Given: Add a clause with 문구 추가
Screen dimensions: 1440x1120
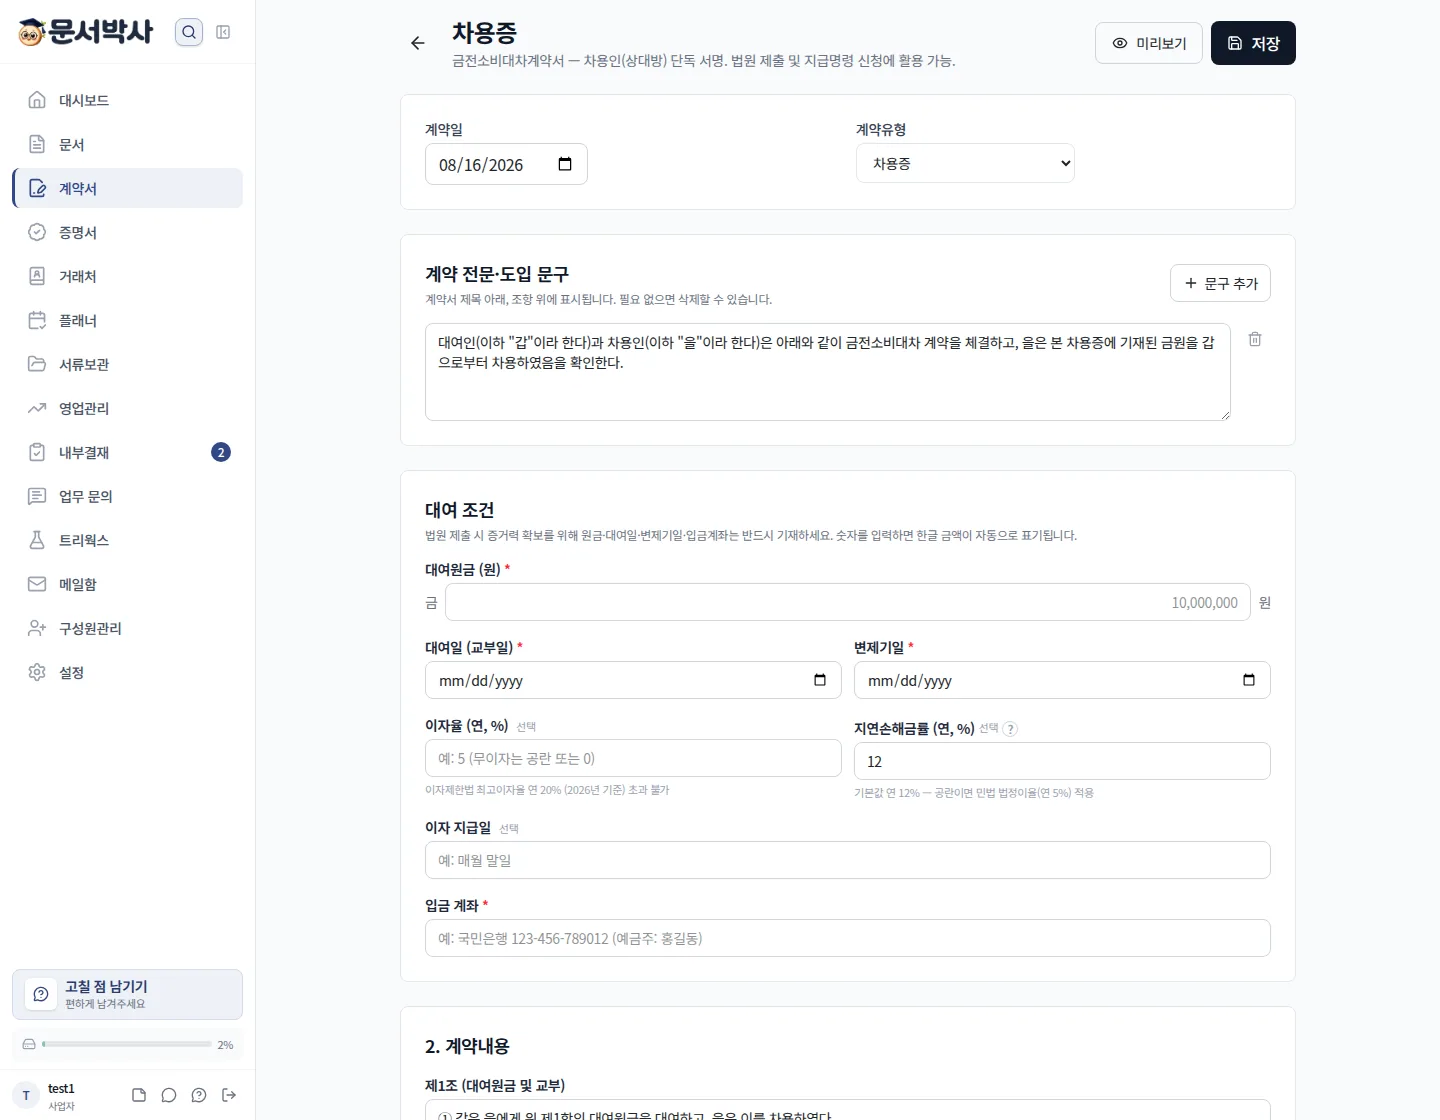Looking at the screenshot, I should click(x=1220, y=283).
